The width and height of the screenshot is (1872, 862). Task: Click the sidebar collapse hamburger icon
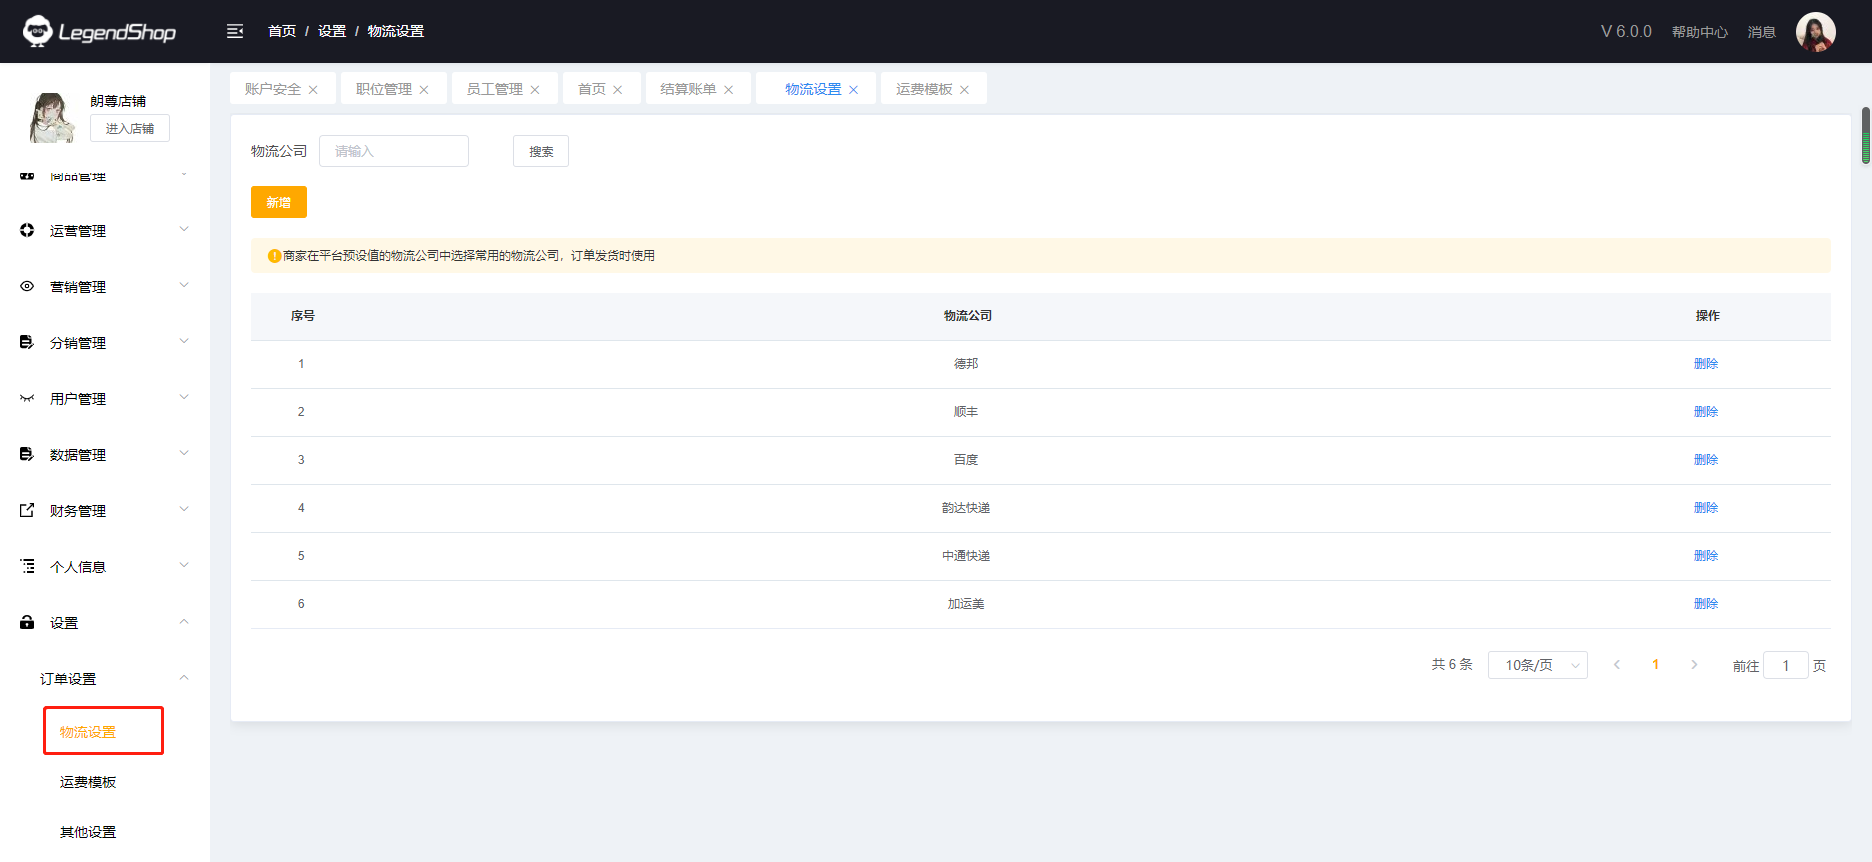(235, 31)
